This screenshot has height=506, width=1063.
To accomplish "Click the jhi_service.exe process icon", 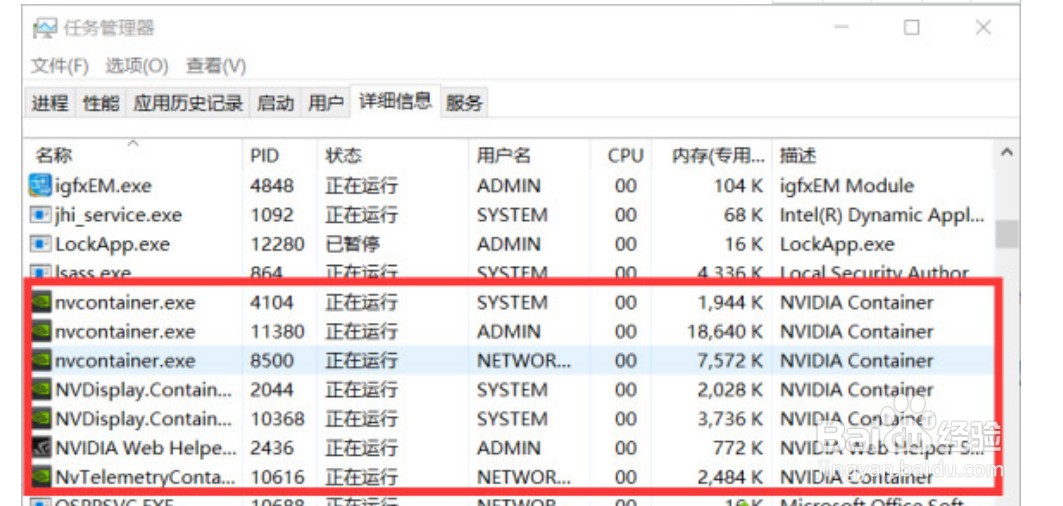I will [x=41, y=215].
